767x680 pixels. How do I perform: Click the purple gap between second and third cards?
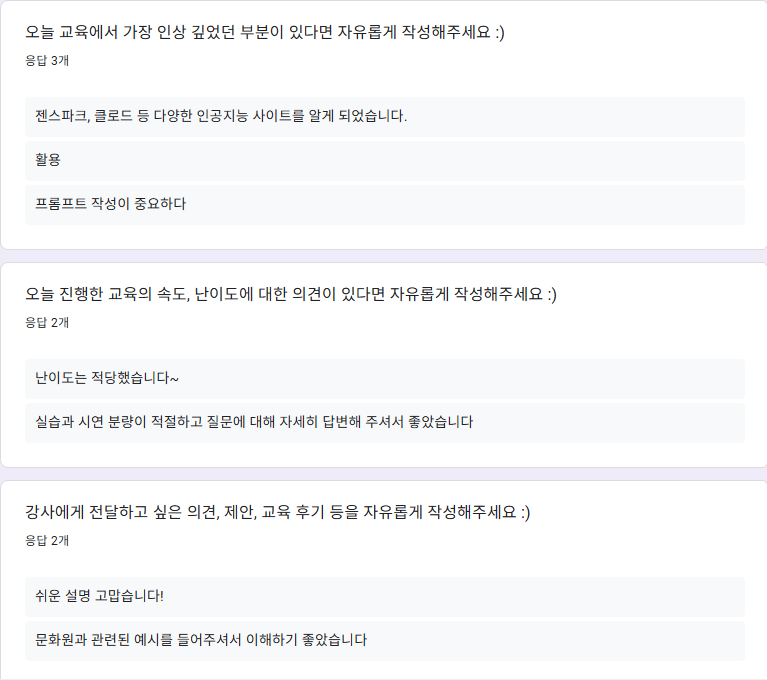[x=383, y=474]
